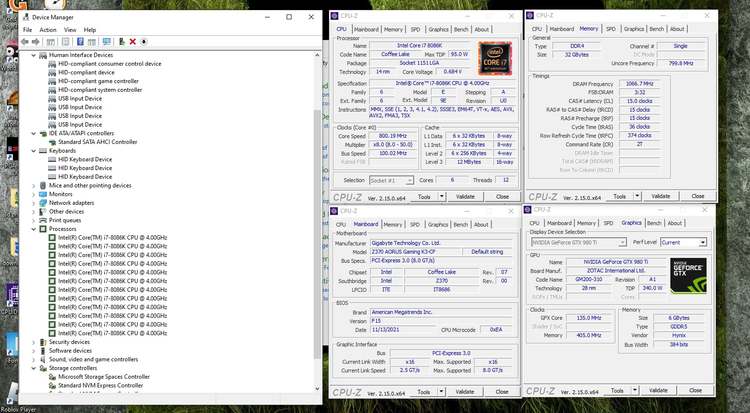Viewport: 750px width, 413px height.
Task: Collapse the Processors node
Action: [33, 229]
